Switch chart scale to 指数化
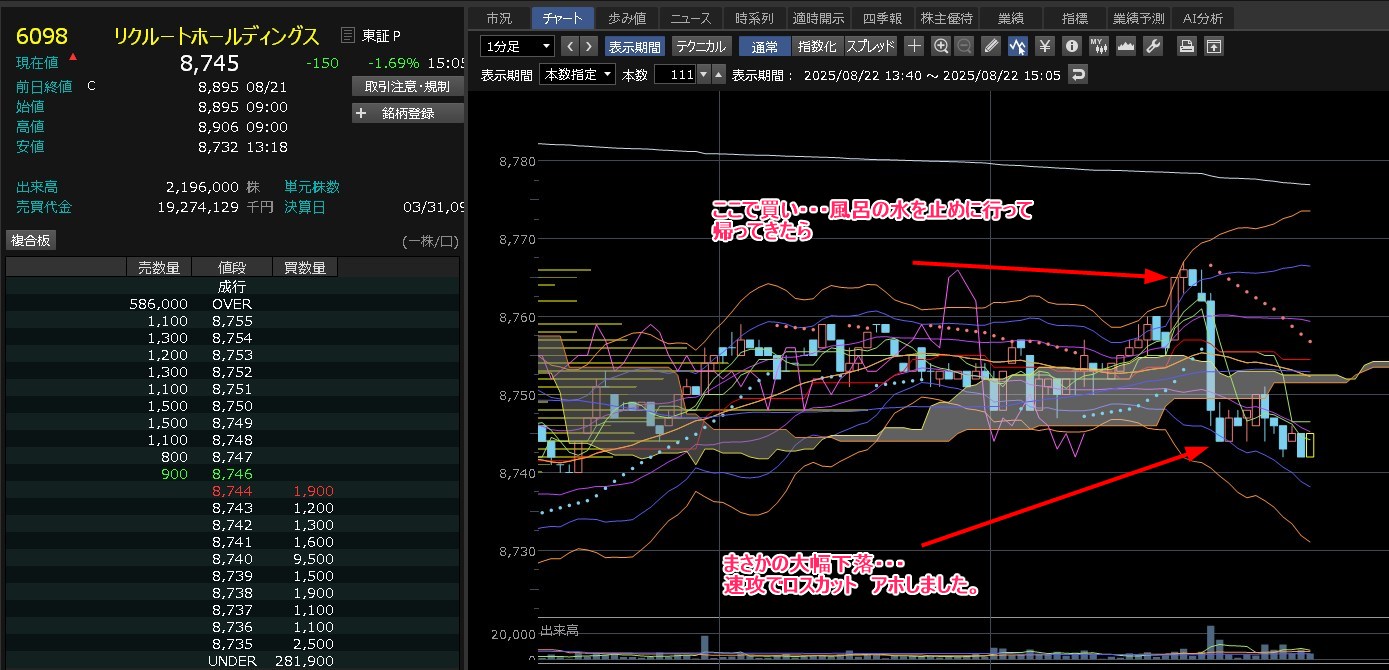1389x670 pixels. tap(817, 46)
